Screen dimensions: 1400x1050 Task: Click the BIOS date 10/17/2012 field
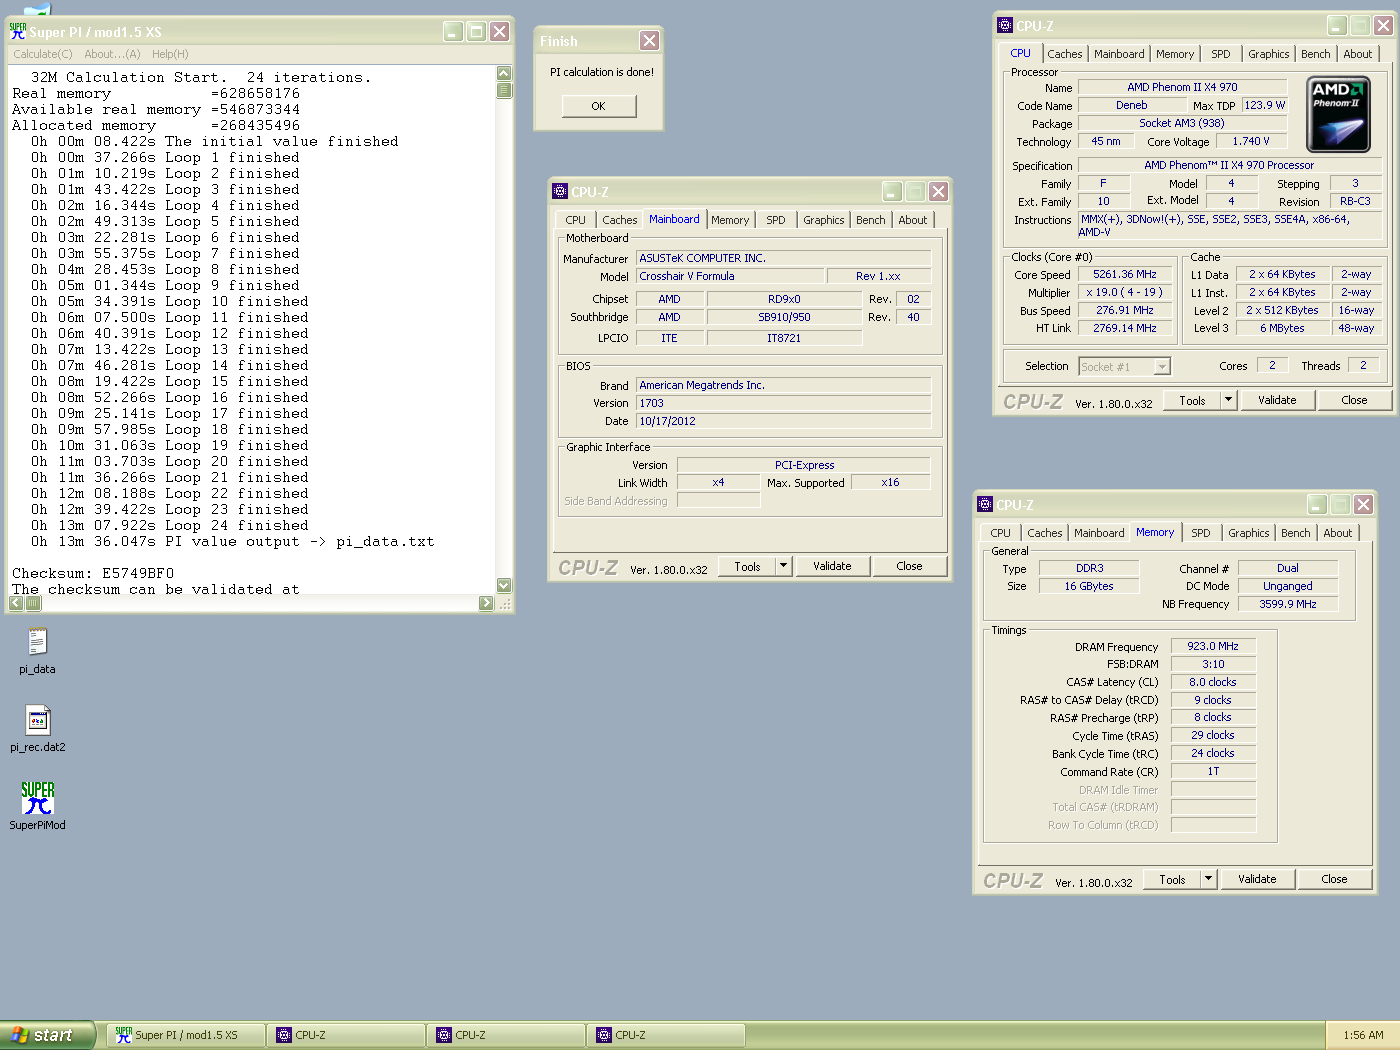click(x=784, y=421)
